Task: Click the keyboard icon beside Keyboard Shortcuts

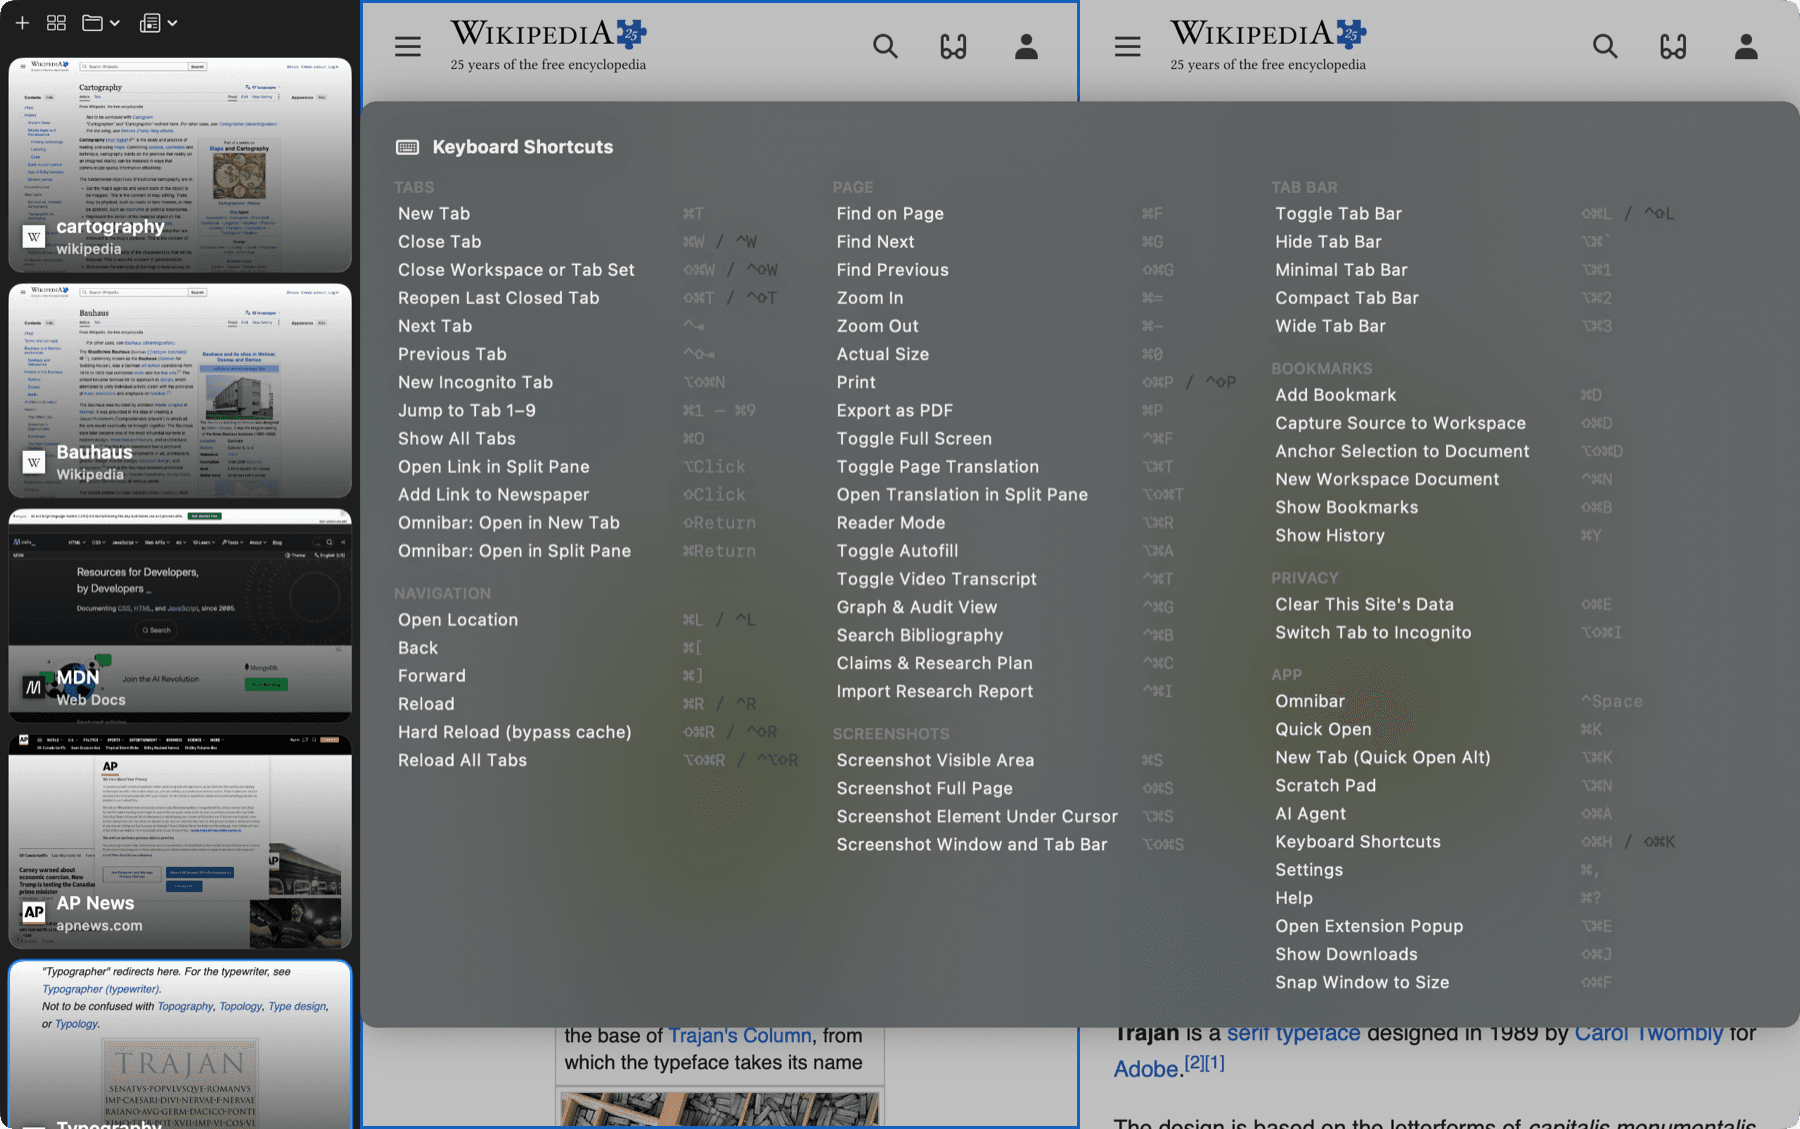Action: (408, 147)
